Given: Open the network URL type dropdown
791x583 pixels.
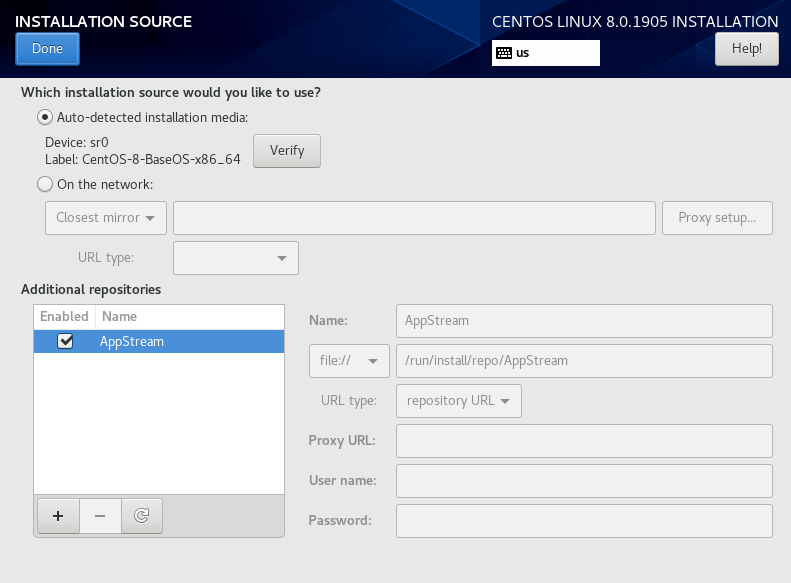Looking at the screenshot, I should click(x=236, y=258).
